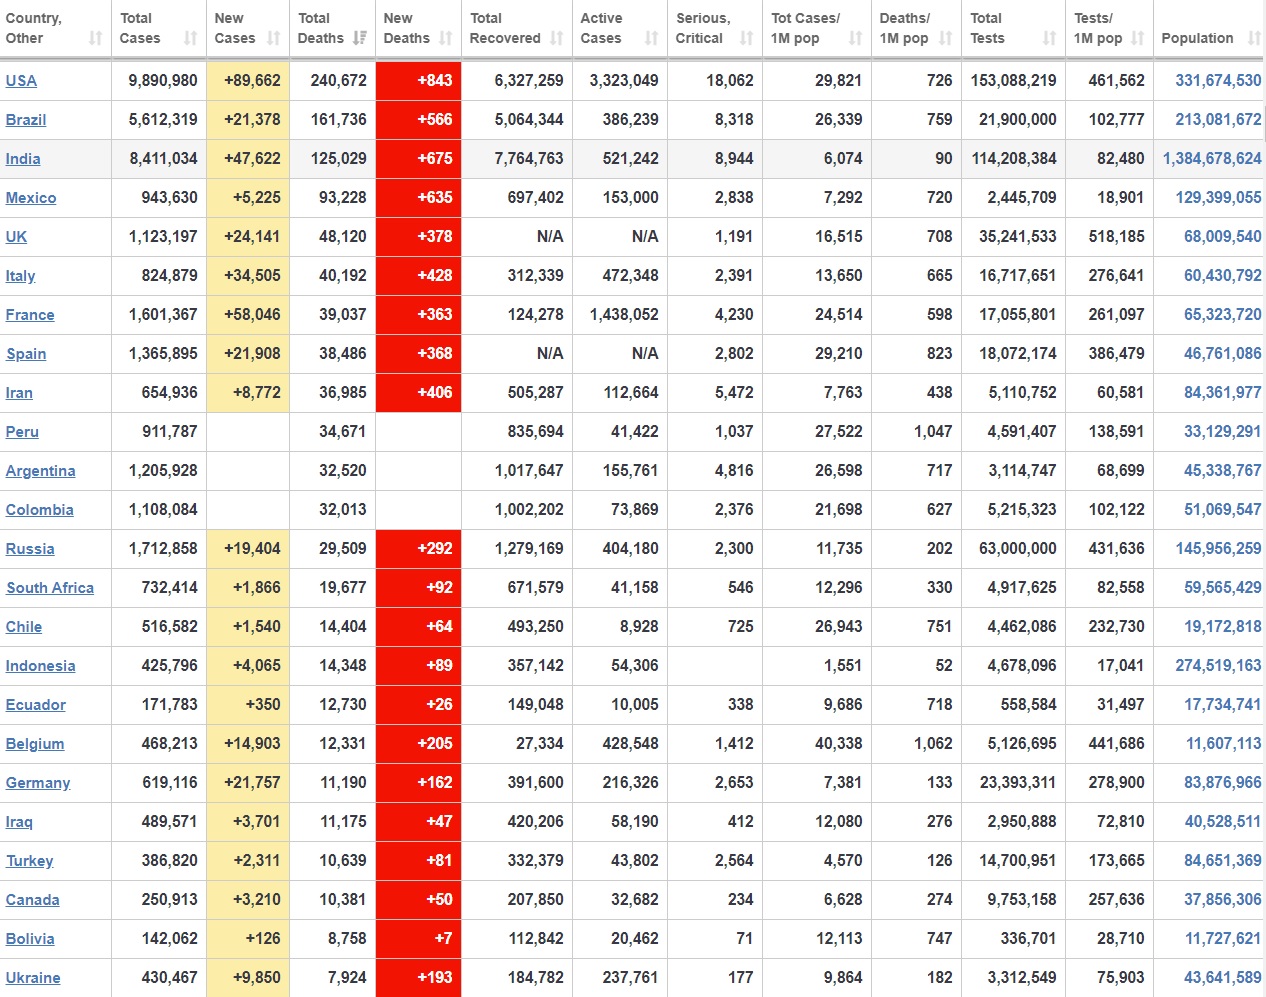The image size is (1266, 997).
Task: Click France new cases value +58,046
Action: 252,314
